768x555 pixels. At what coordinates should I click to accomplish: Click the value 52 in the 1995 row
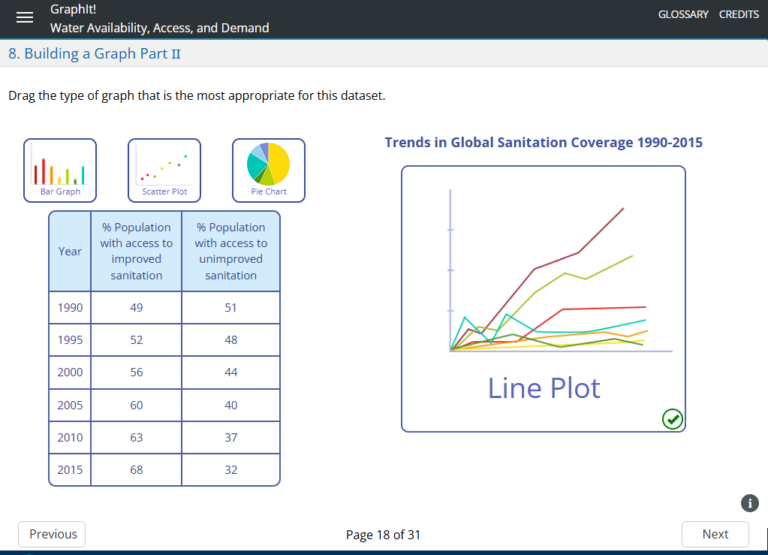click(x=136, y=340)
